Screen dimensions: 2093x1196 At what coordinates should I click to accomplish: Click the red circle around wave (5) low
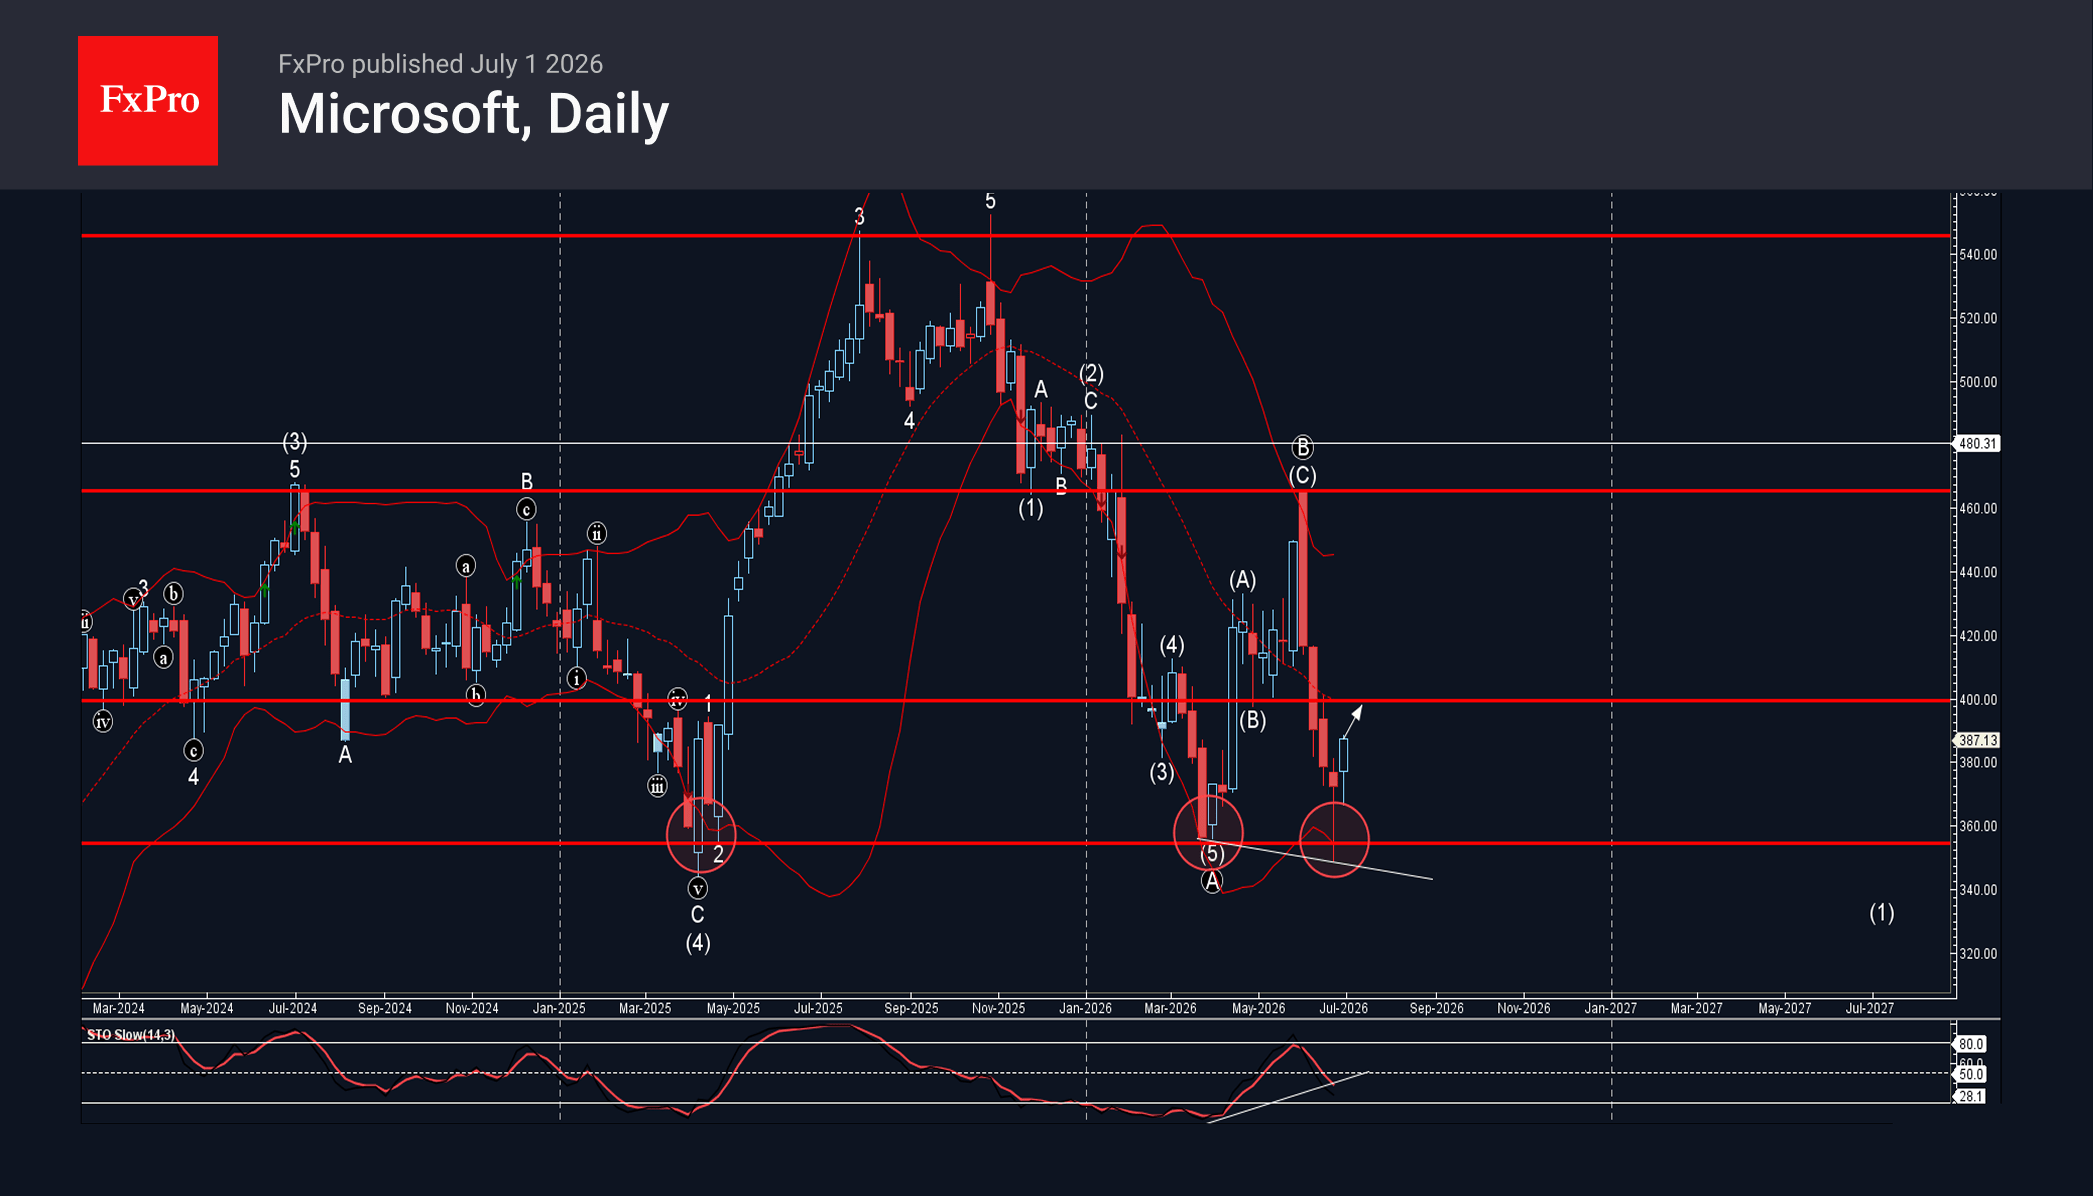[1208, 832]
